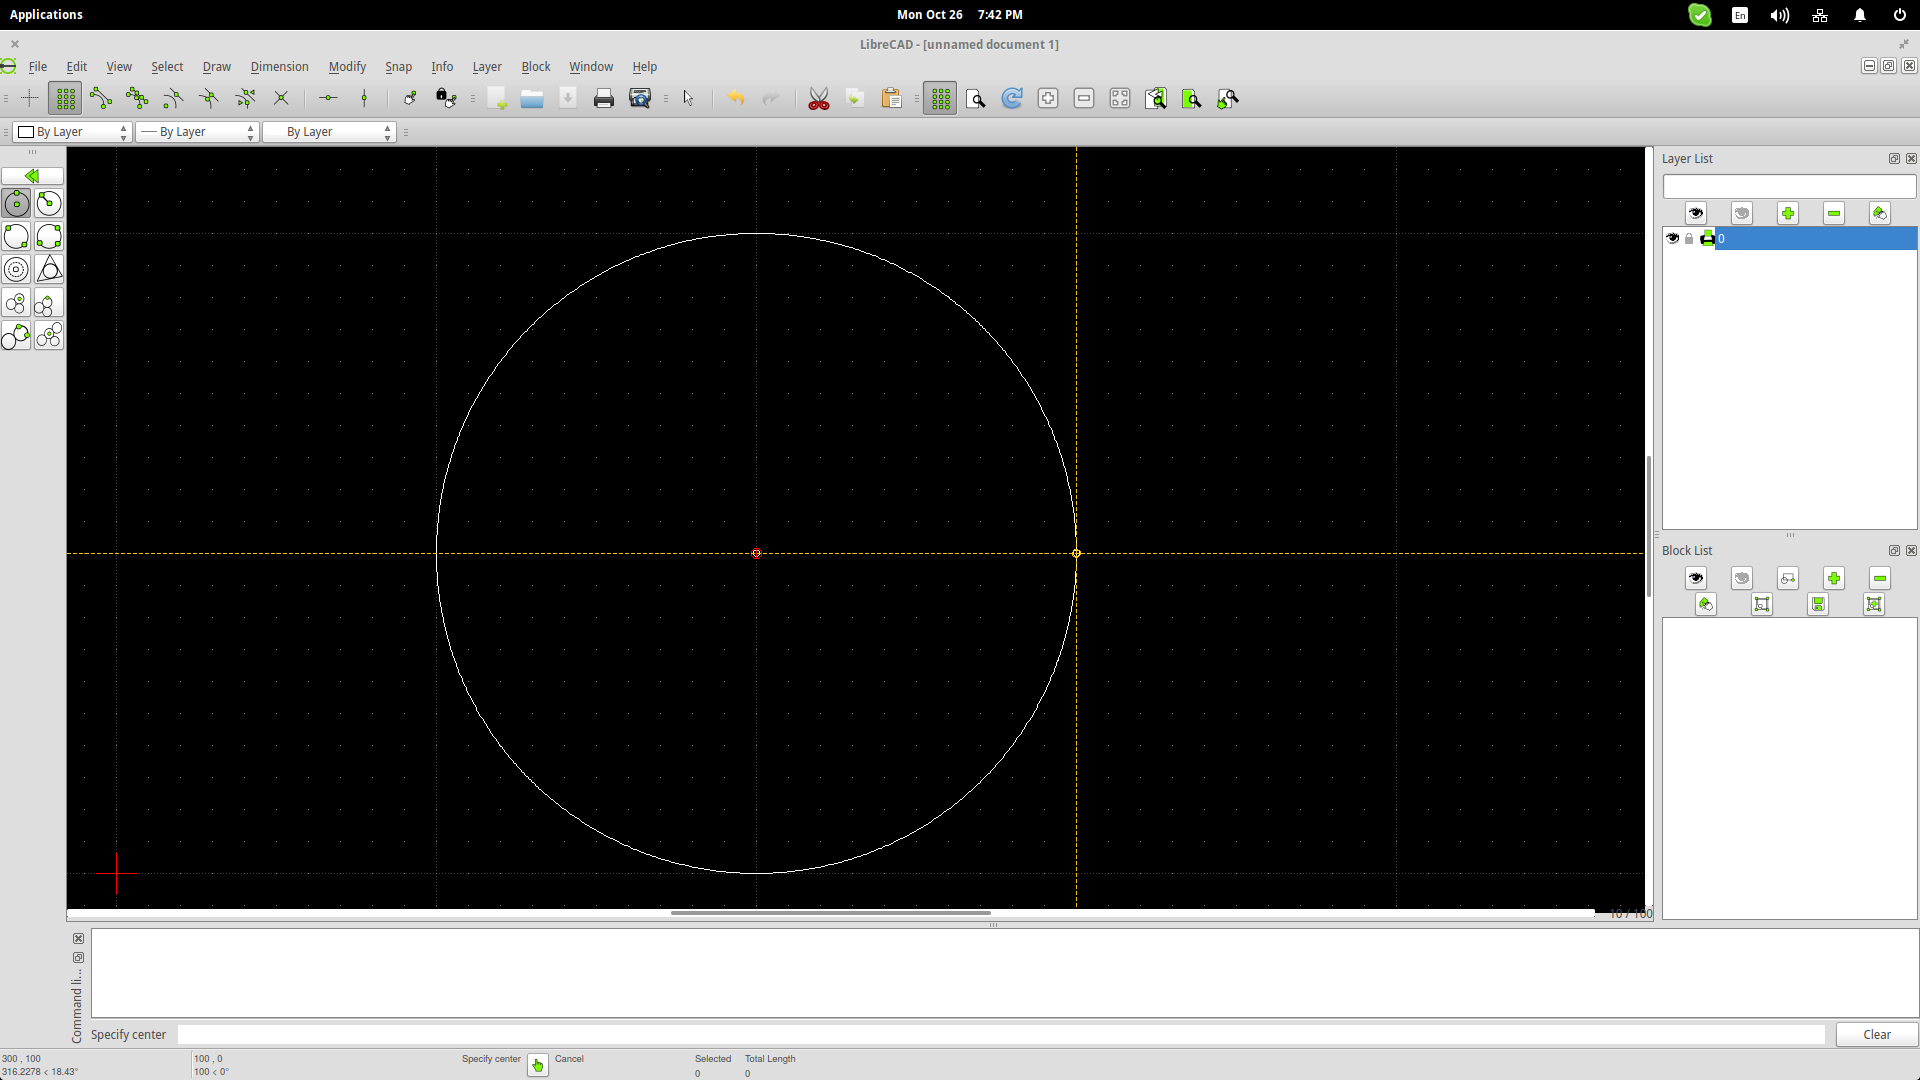Click the Clear button in command line

[x=1877, y=1034]
